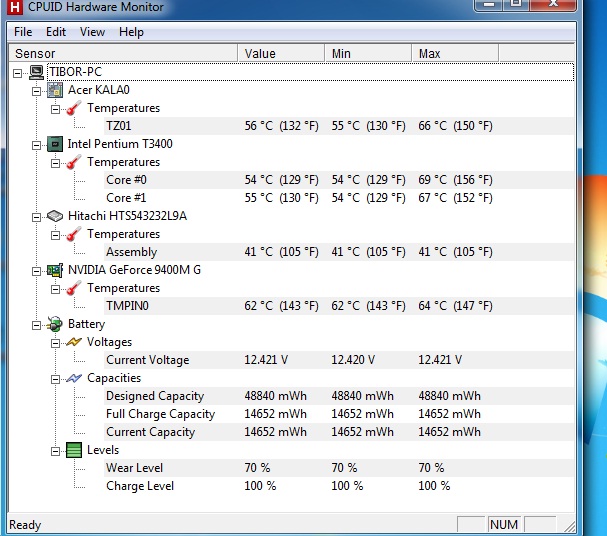Click Wear Level max value 70 %
This screenshot has width=607, height=536.
(431, 468)
